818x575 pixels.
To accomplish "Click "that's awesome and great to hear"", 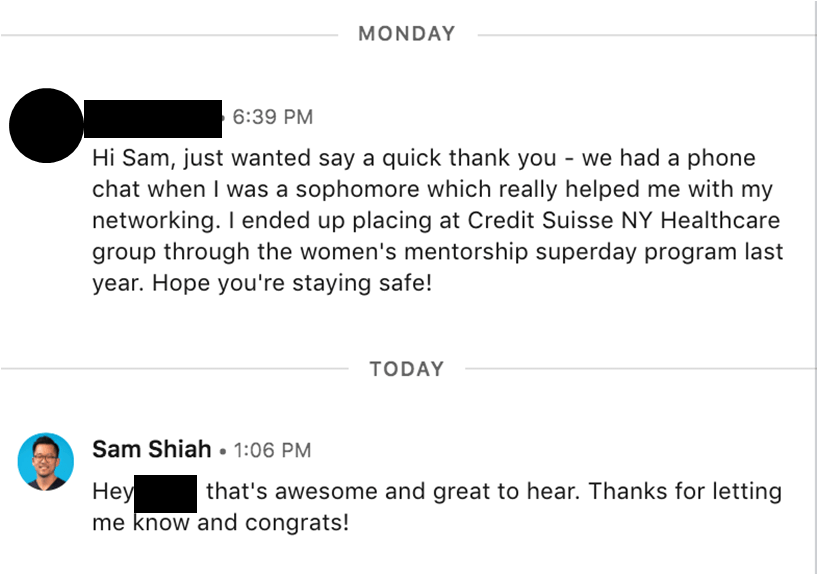I will [393, 492].
